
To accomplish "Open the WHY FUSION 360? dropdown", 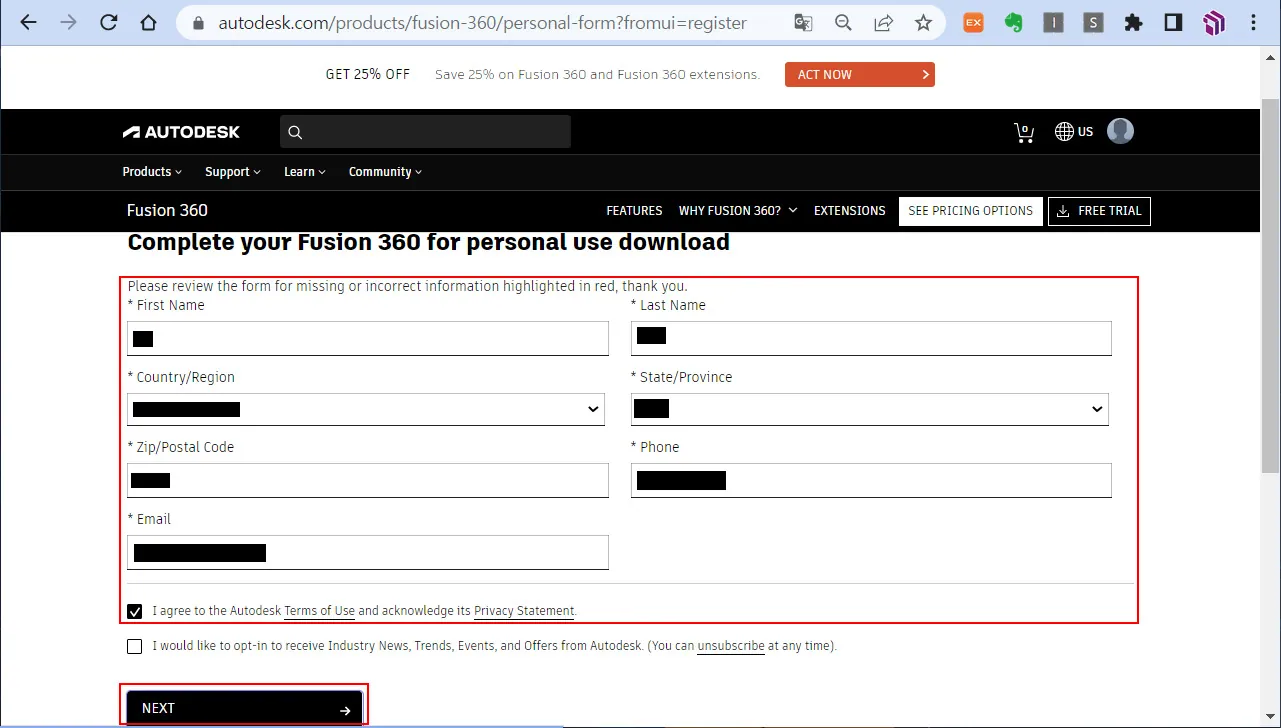I will (738, 211).
